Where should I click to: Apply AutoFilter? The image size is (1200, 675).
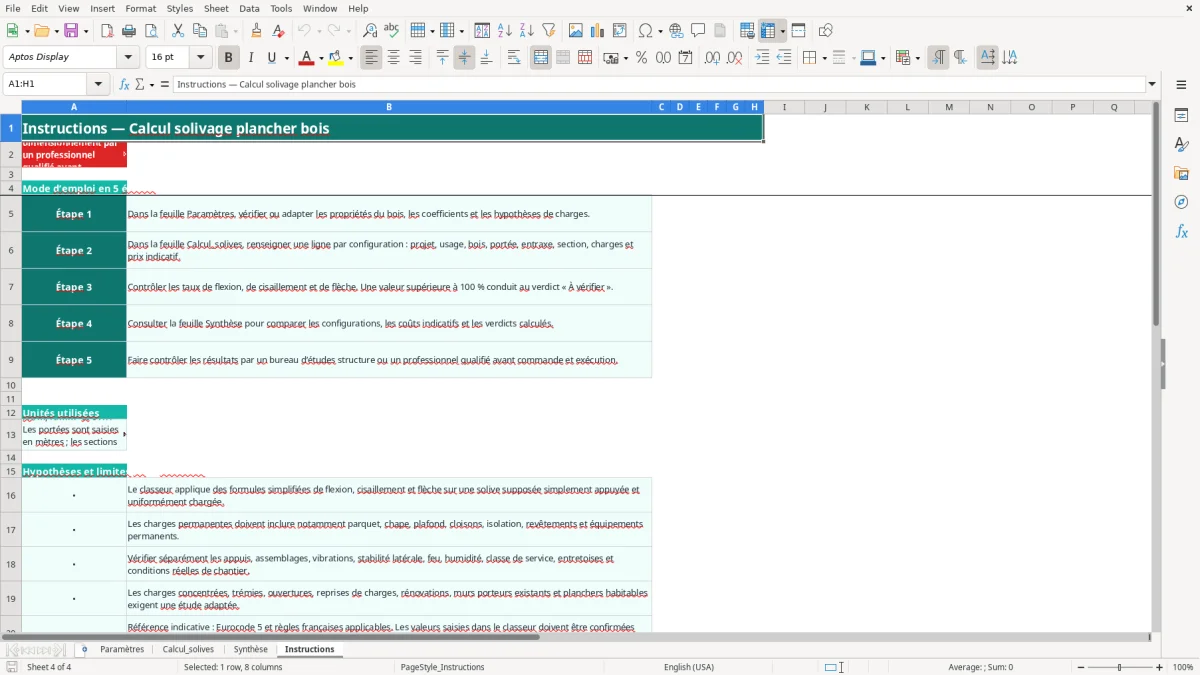pos(548,31)
